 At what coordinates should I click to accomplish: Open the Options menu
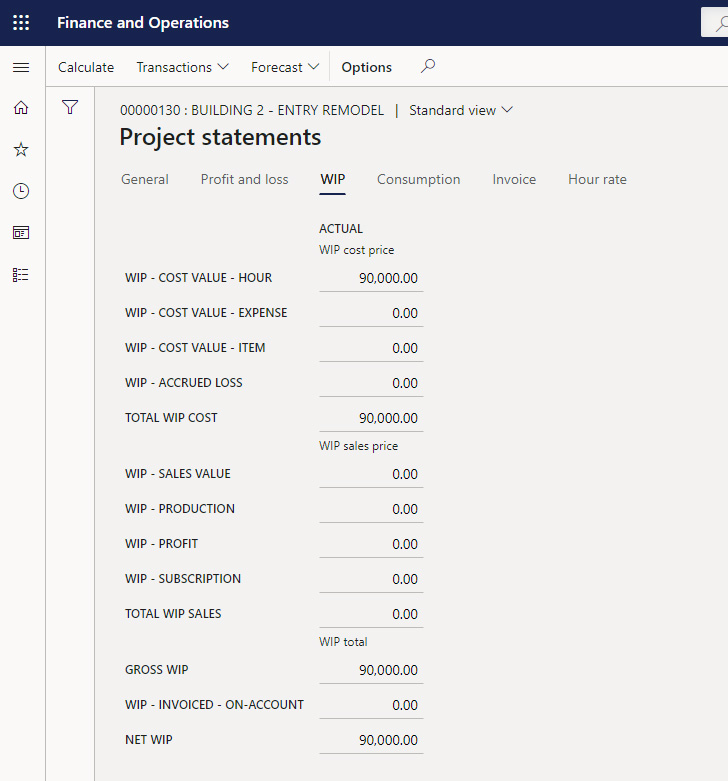(x=366, y=67)
